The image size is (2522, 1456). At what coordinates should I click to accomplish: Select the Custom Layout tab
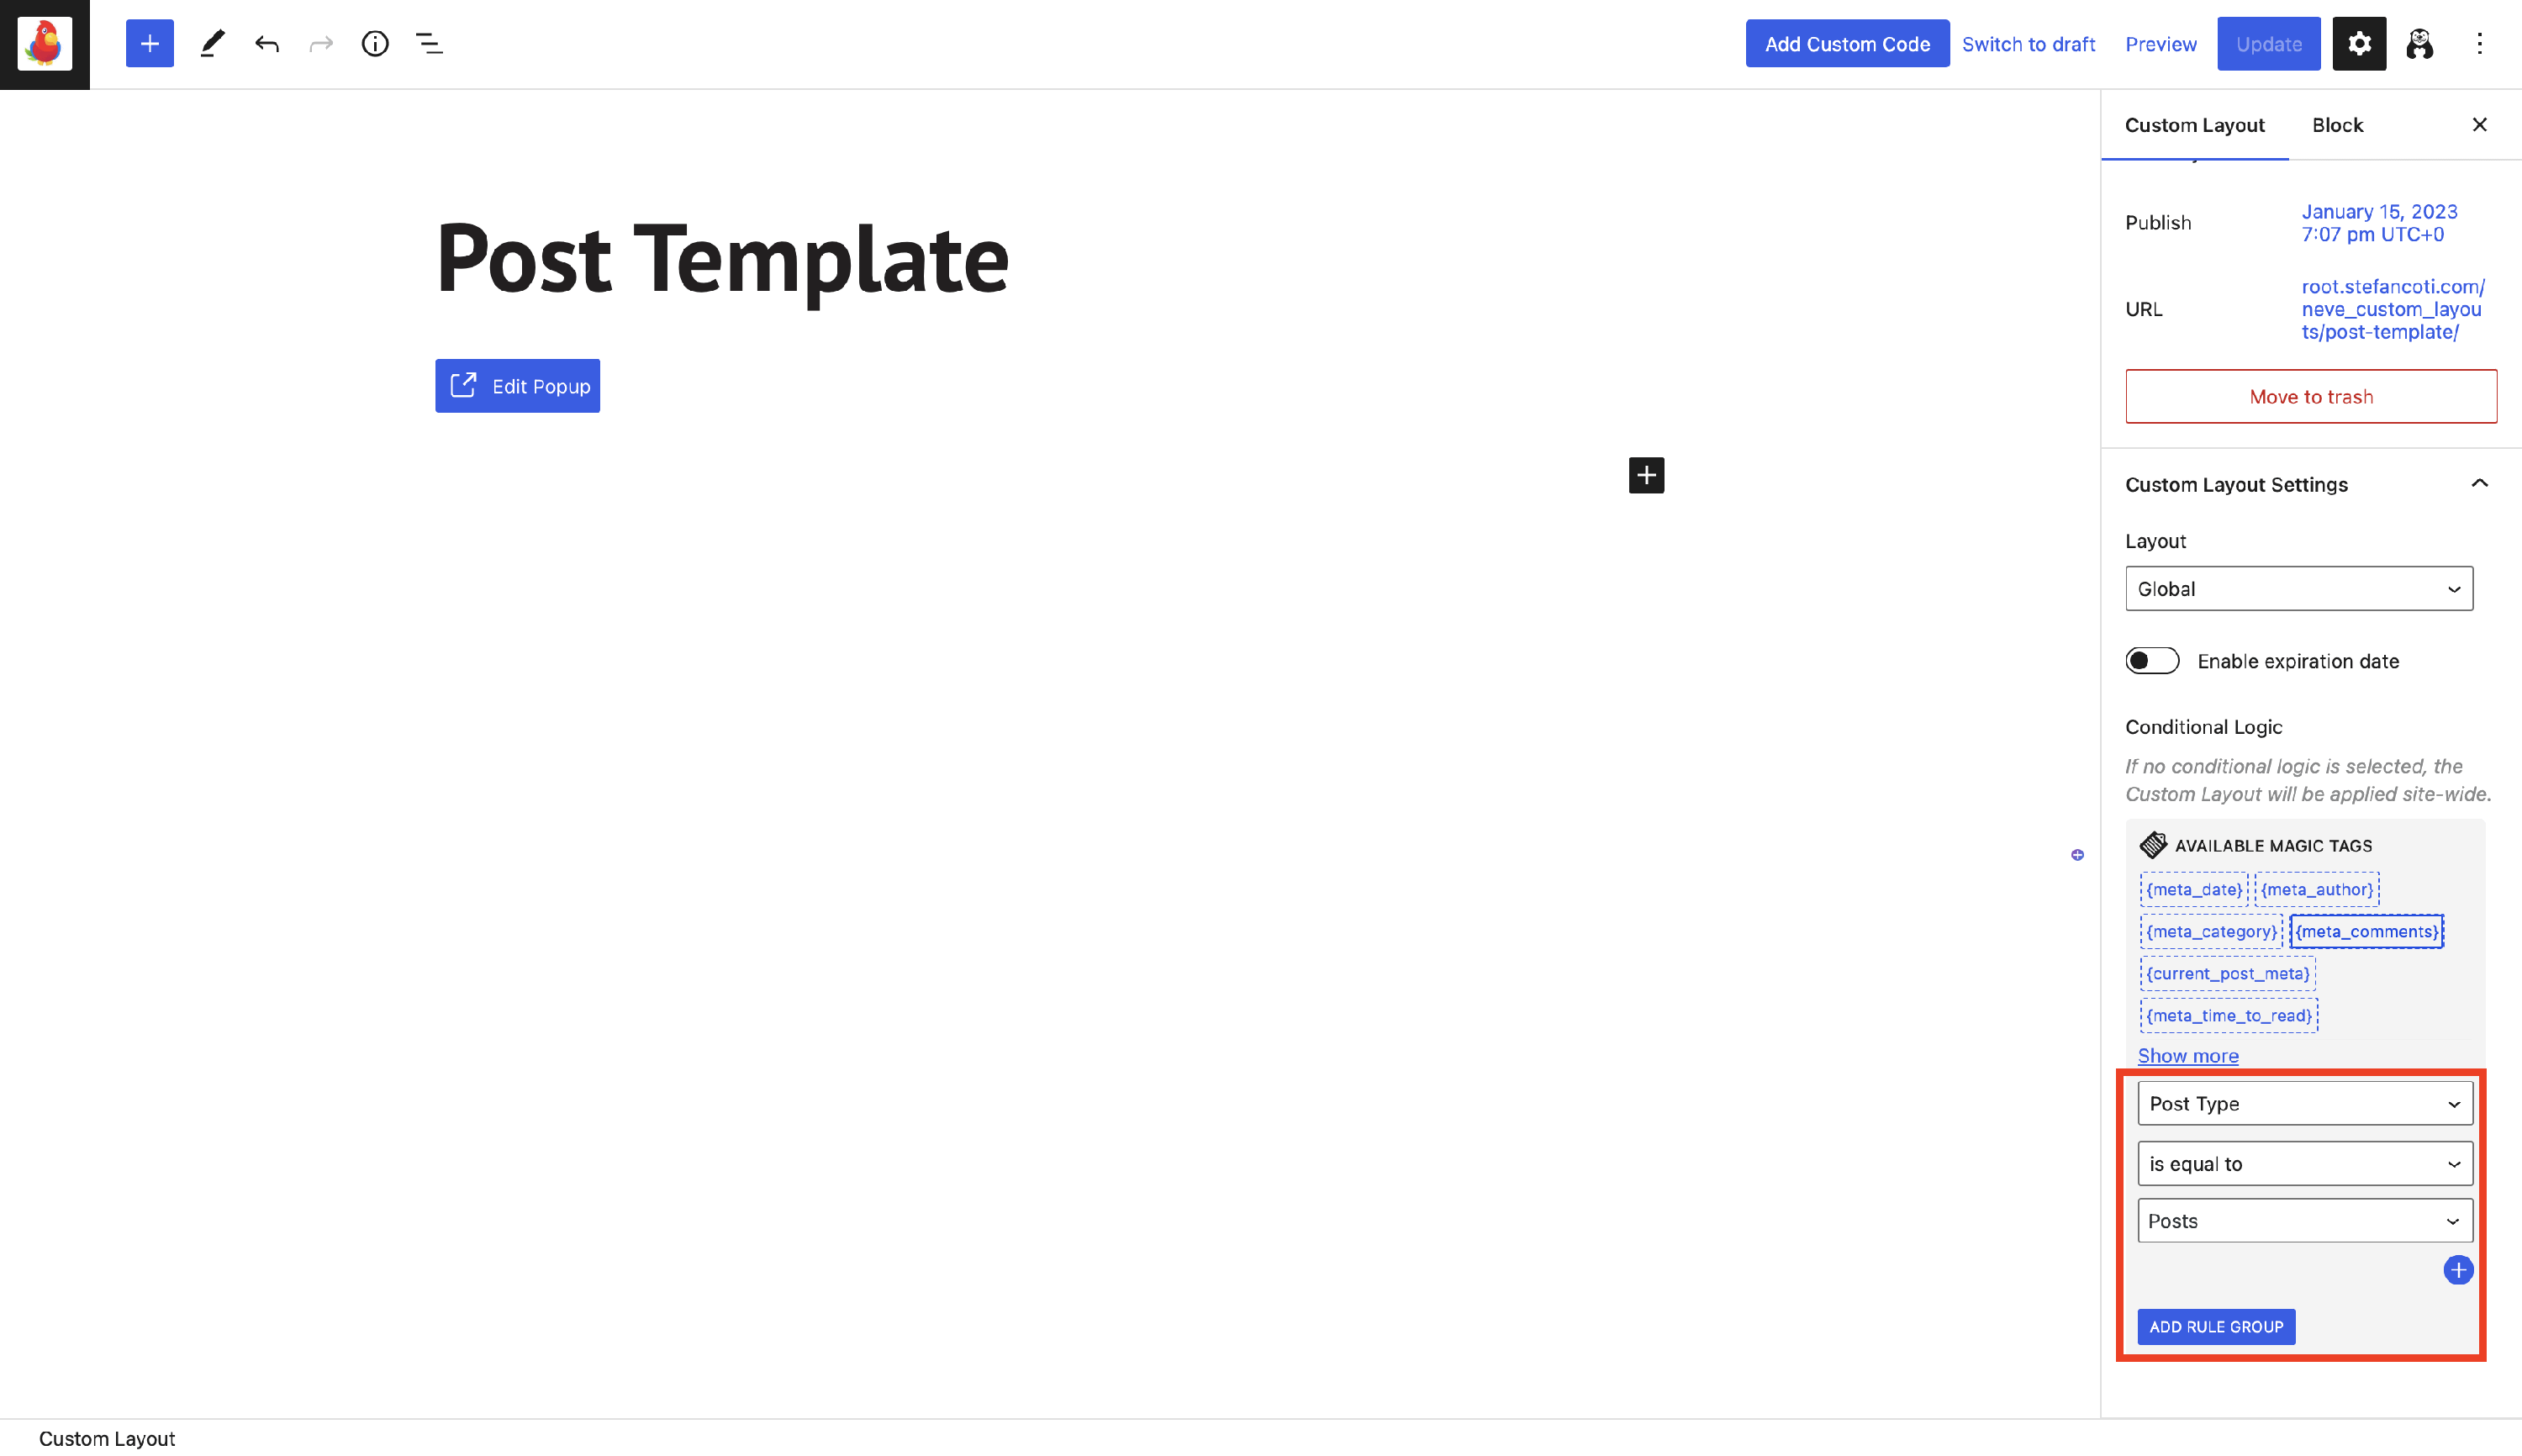pyautogui.click(x=2194, y=125)
